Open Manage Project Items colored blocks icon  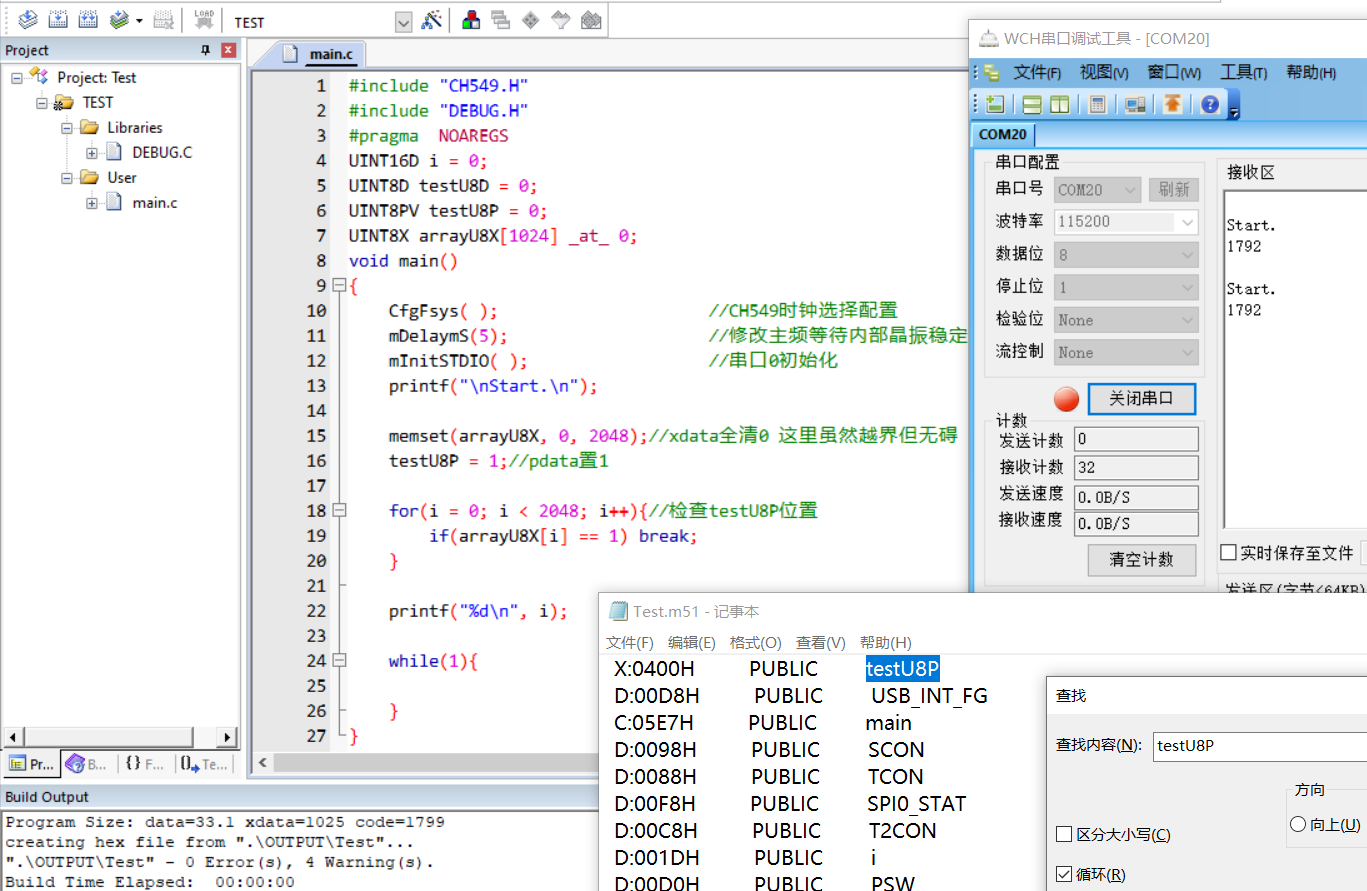click(471, 20)
